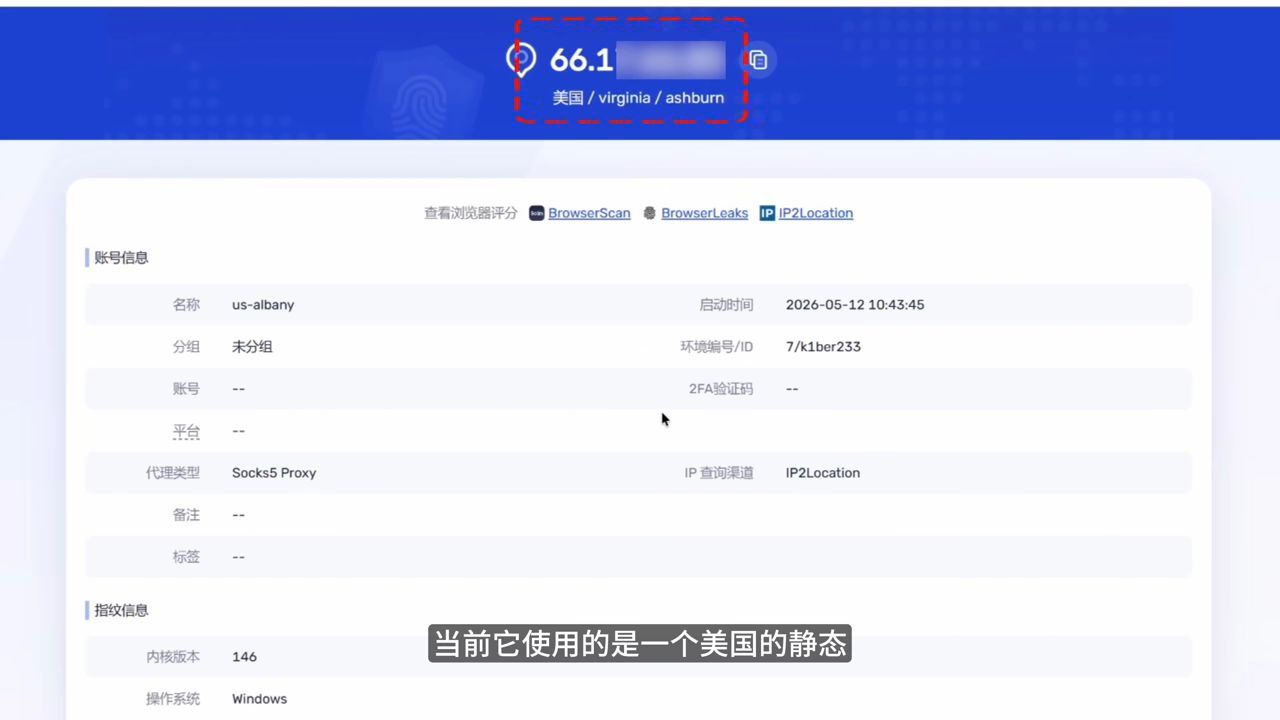Click operating system value Windows

pos(259,699)
